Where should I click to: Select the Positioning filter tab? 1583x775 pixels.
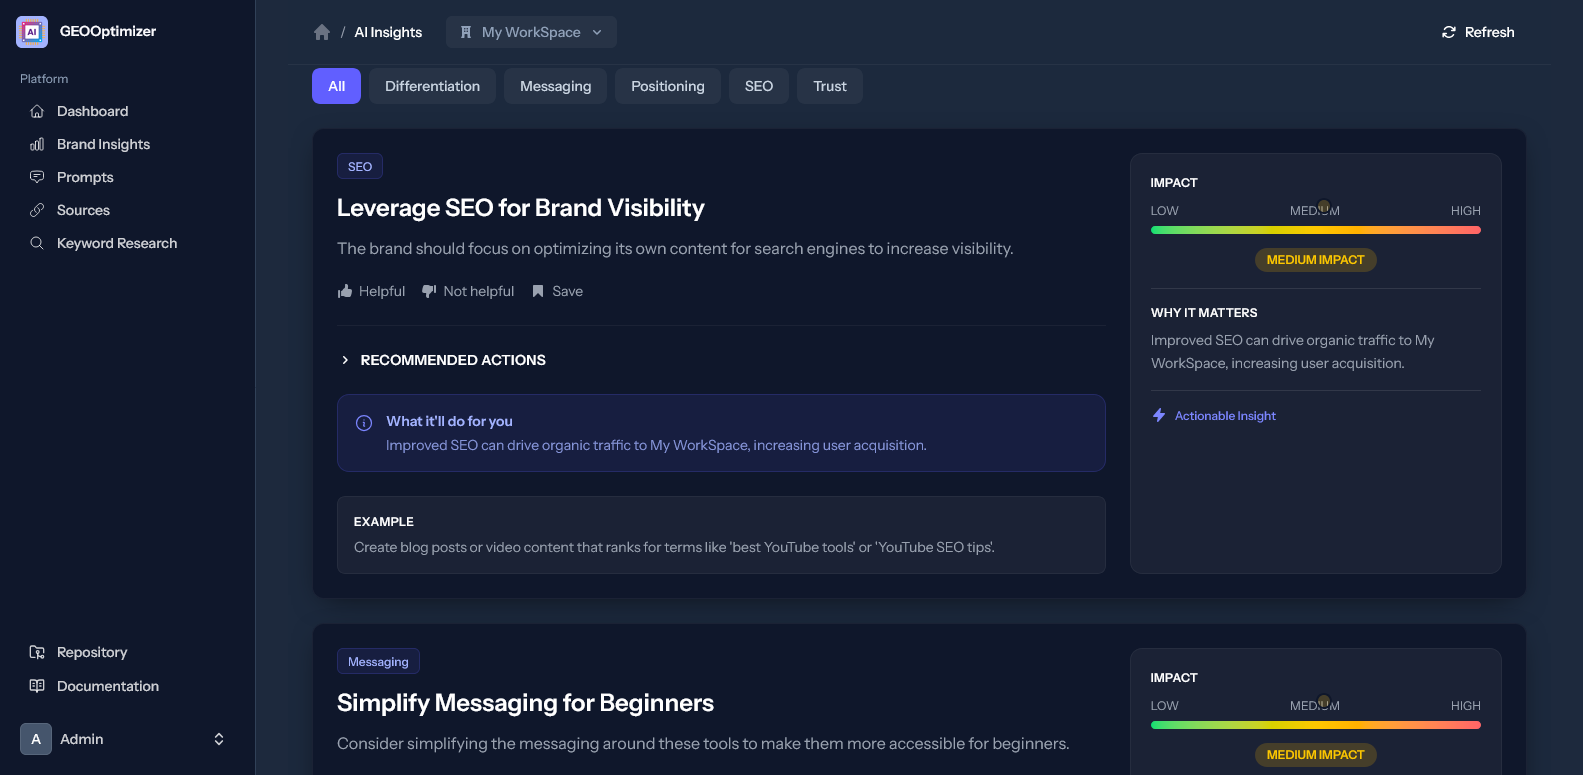(x=668, y=86)
